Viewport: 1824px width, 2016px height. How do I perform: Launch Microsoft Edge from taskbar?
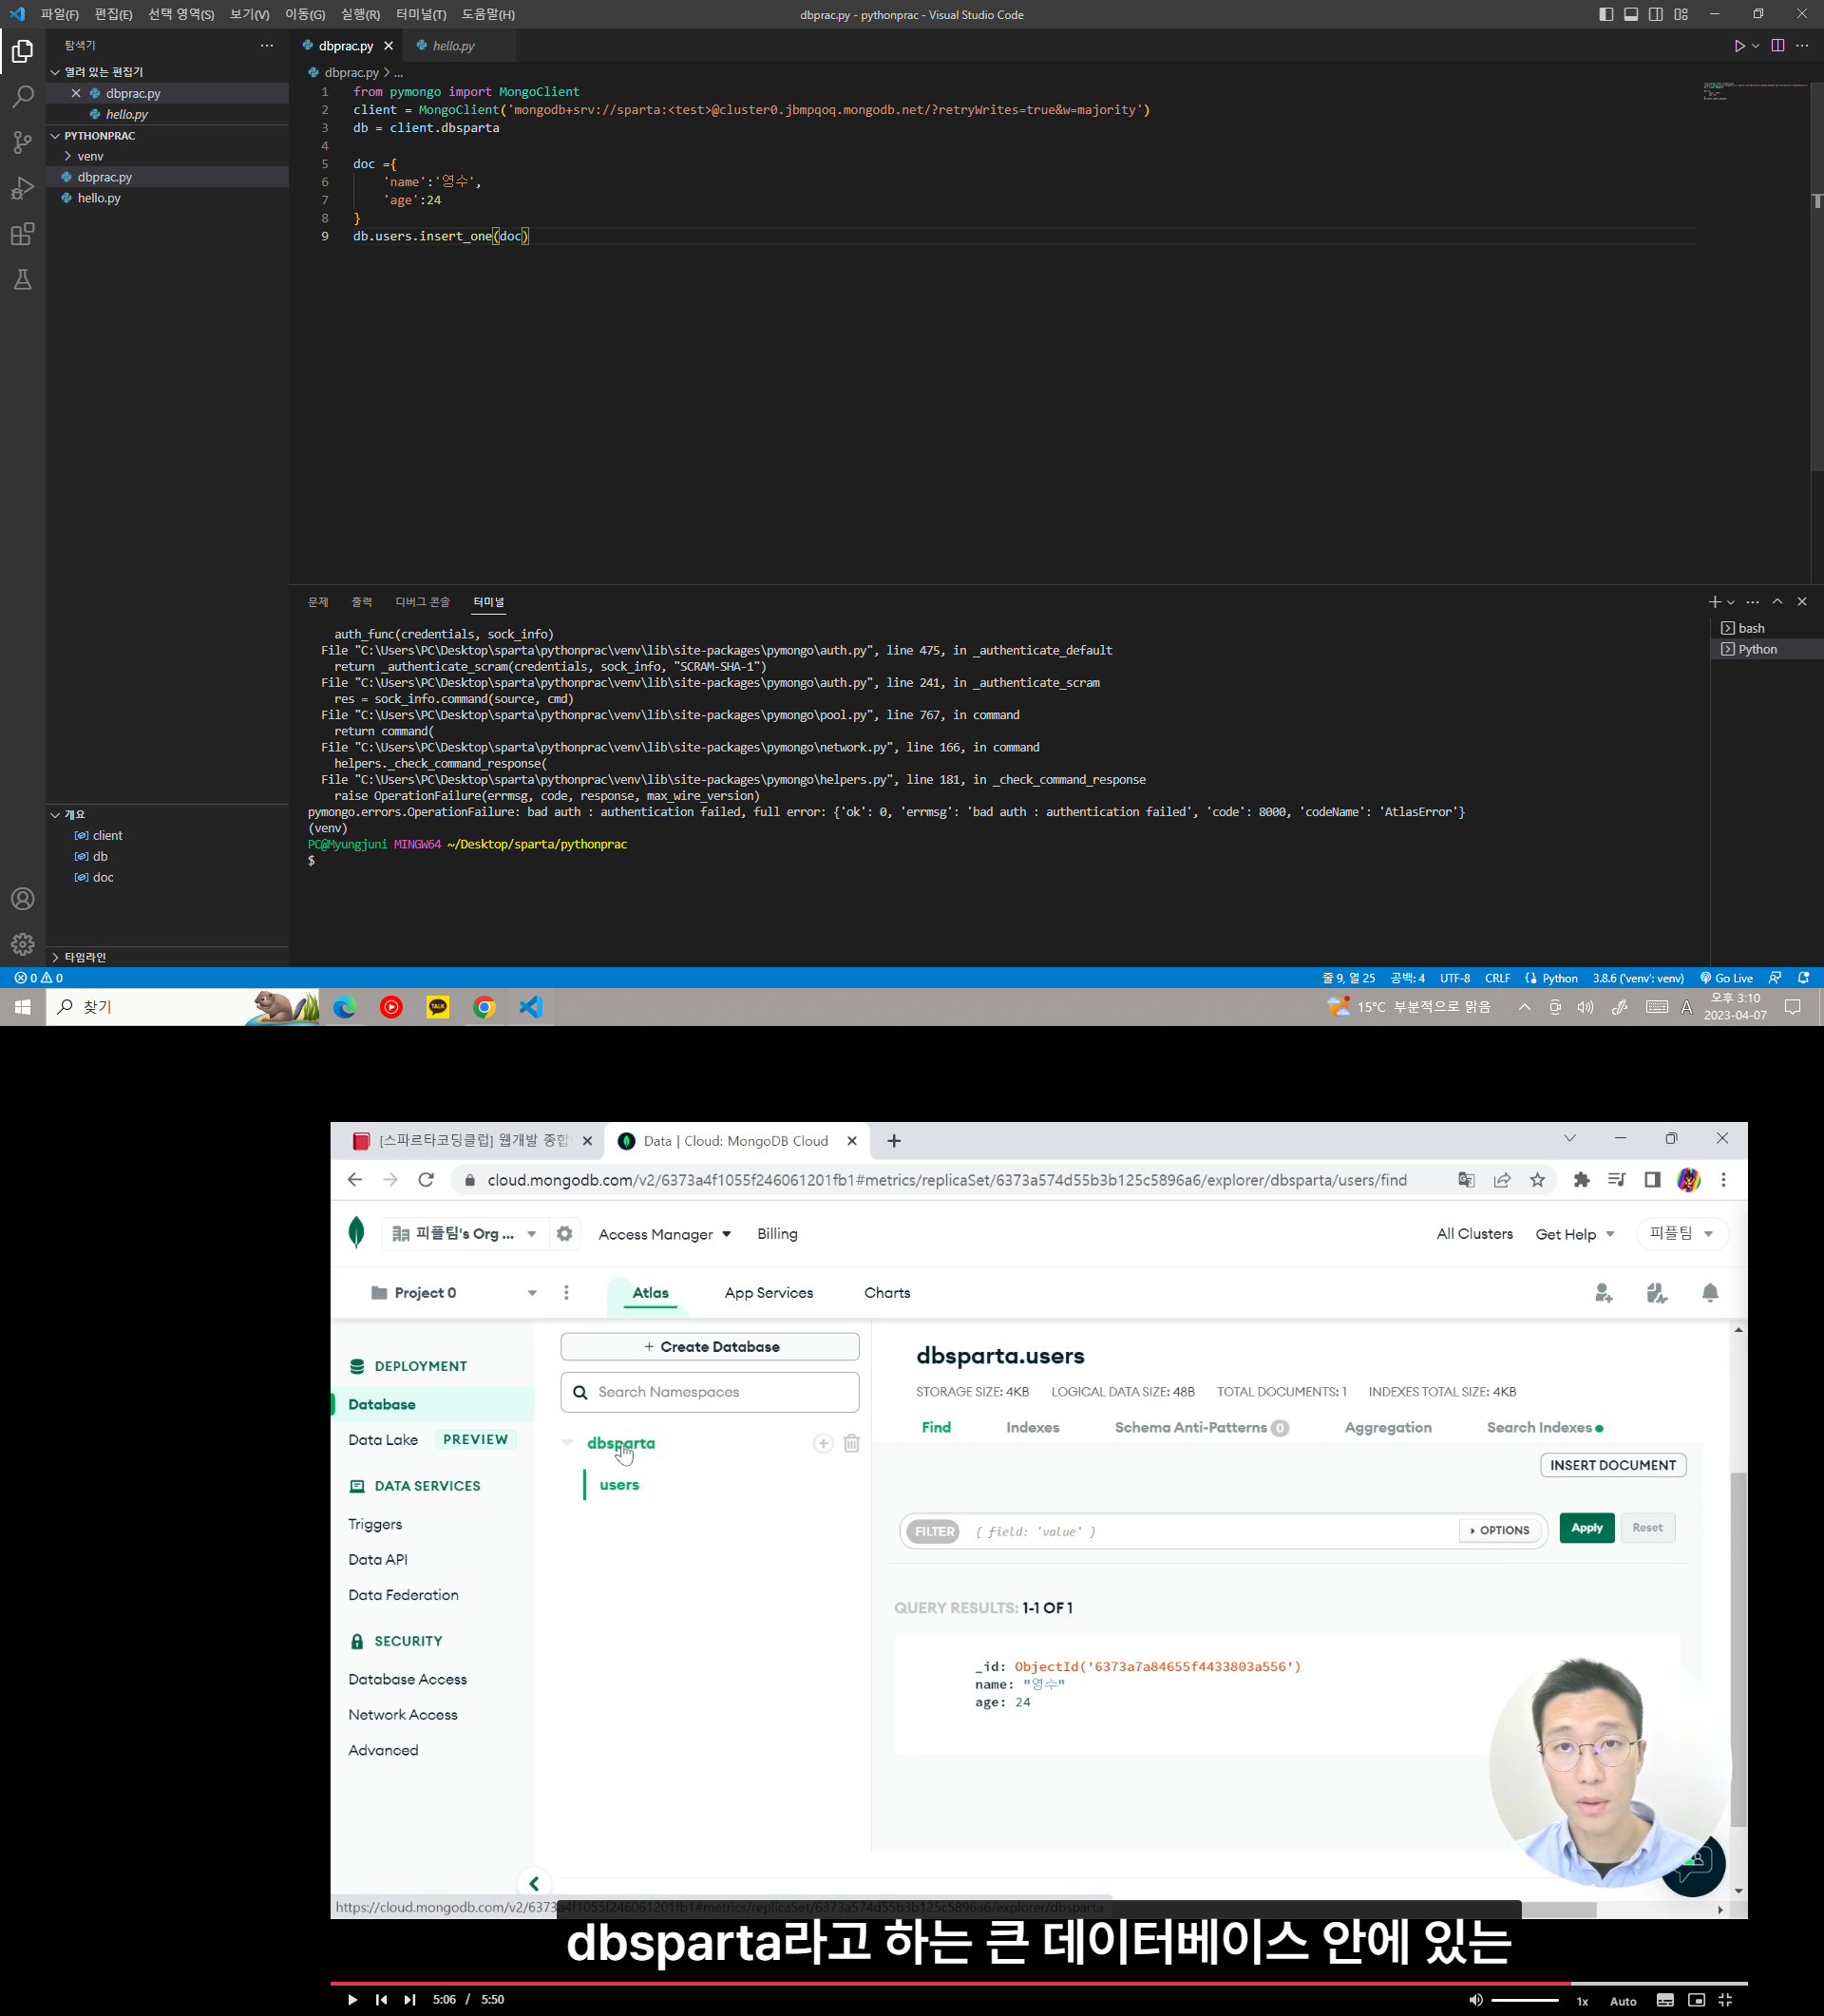pos(345,1007)
